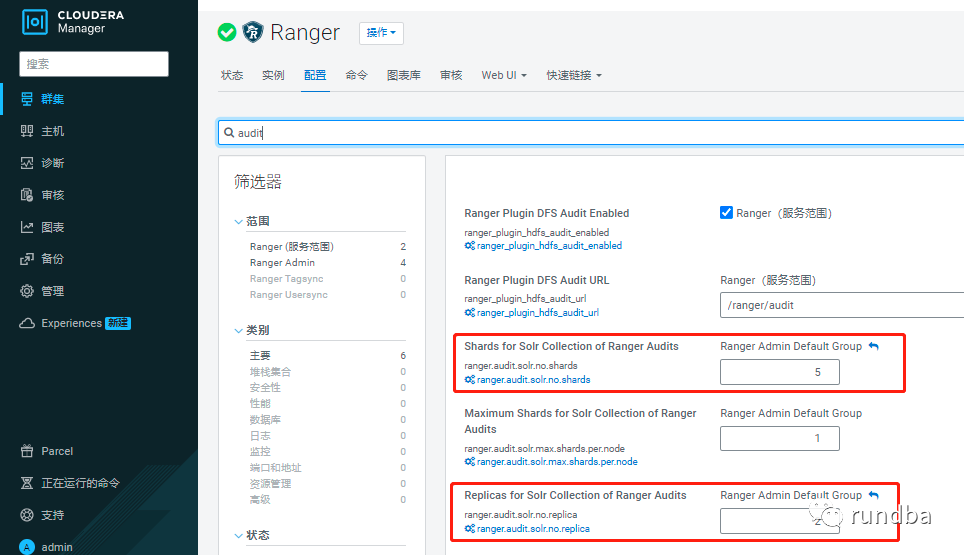This screenshot has height=555, width=964.
Task: Switch to the 配置 (Configuration) tab
Action: [x=315, y=75]
